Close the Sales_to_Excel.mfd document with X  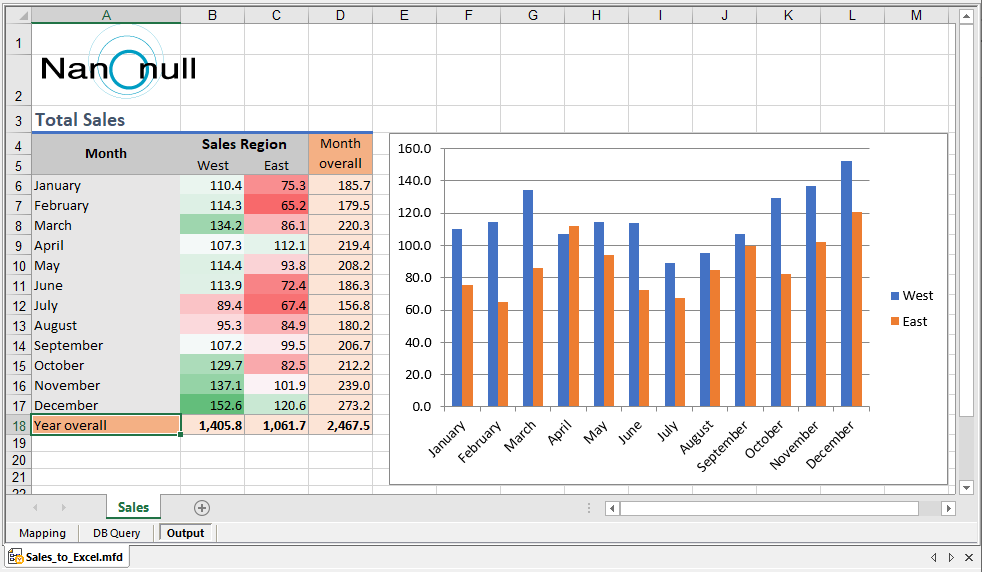[967, 557]
